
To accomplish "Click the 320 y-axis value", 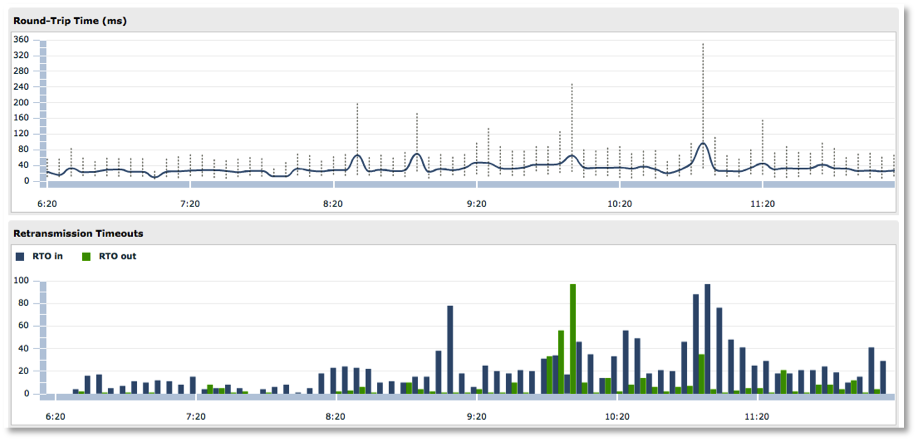I will tap(22, 56).
